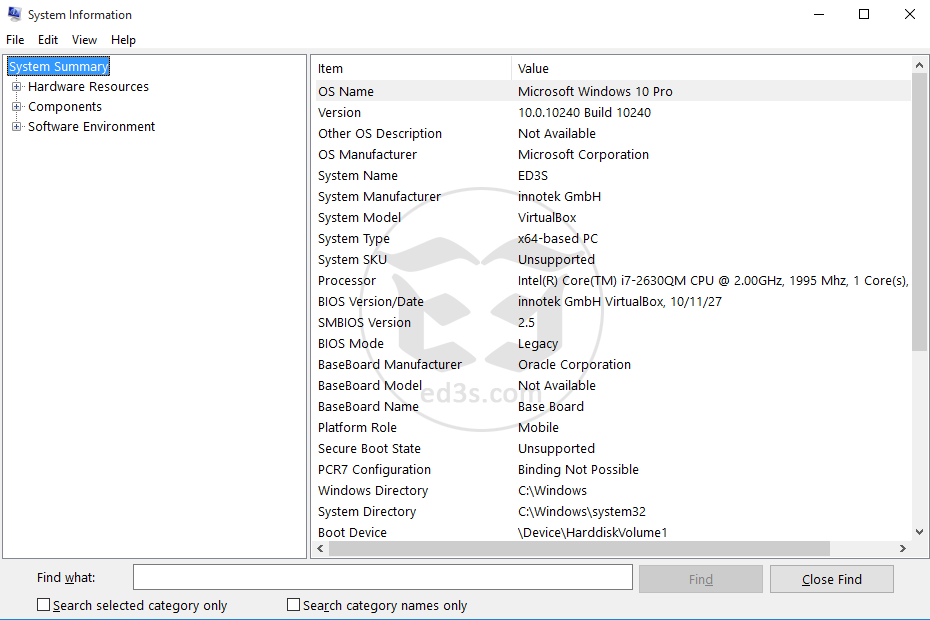Select System Summary in the tree
Viewport: 930px width, 620px height.
pyautogui.click(x=58, y=67)
